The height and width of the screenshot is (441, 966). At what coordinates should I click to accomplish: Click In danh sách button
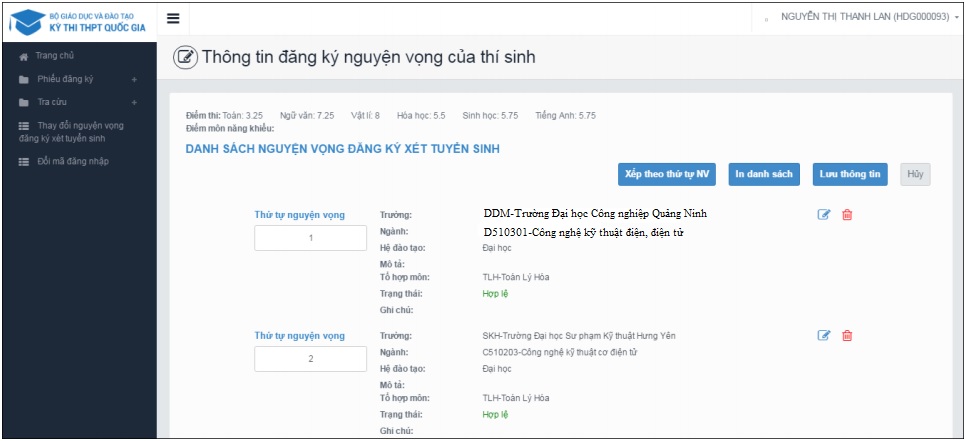tap(764, 174)
